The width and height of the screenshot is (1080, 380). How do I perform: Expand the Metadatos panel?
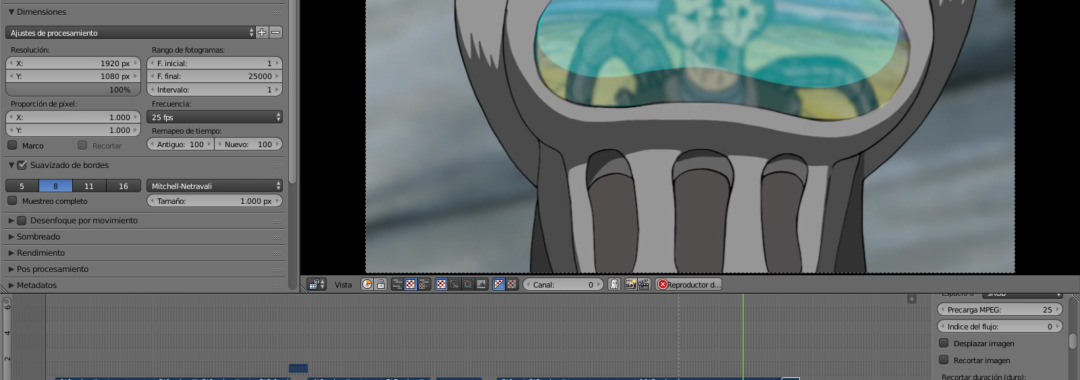(12, 285)
